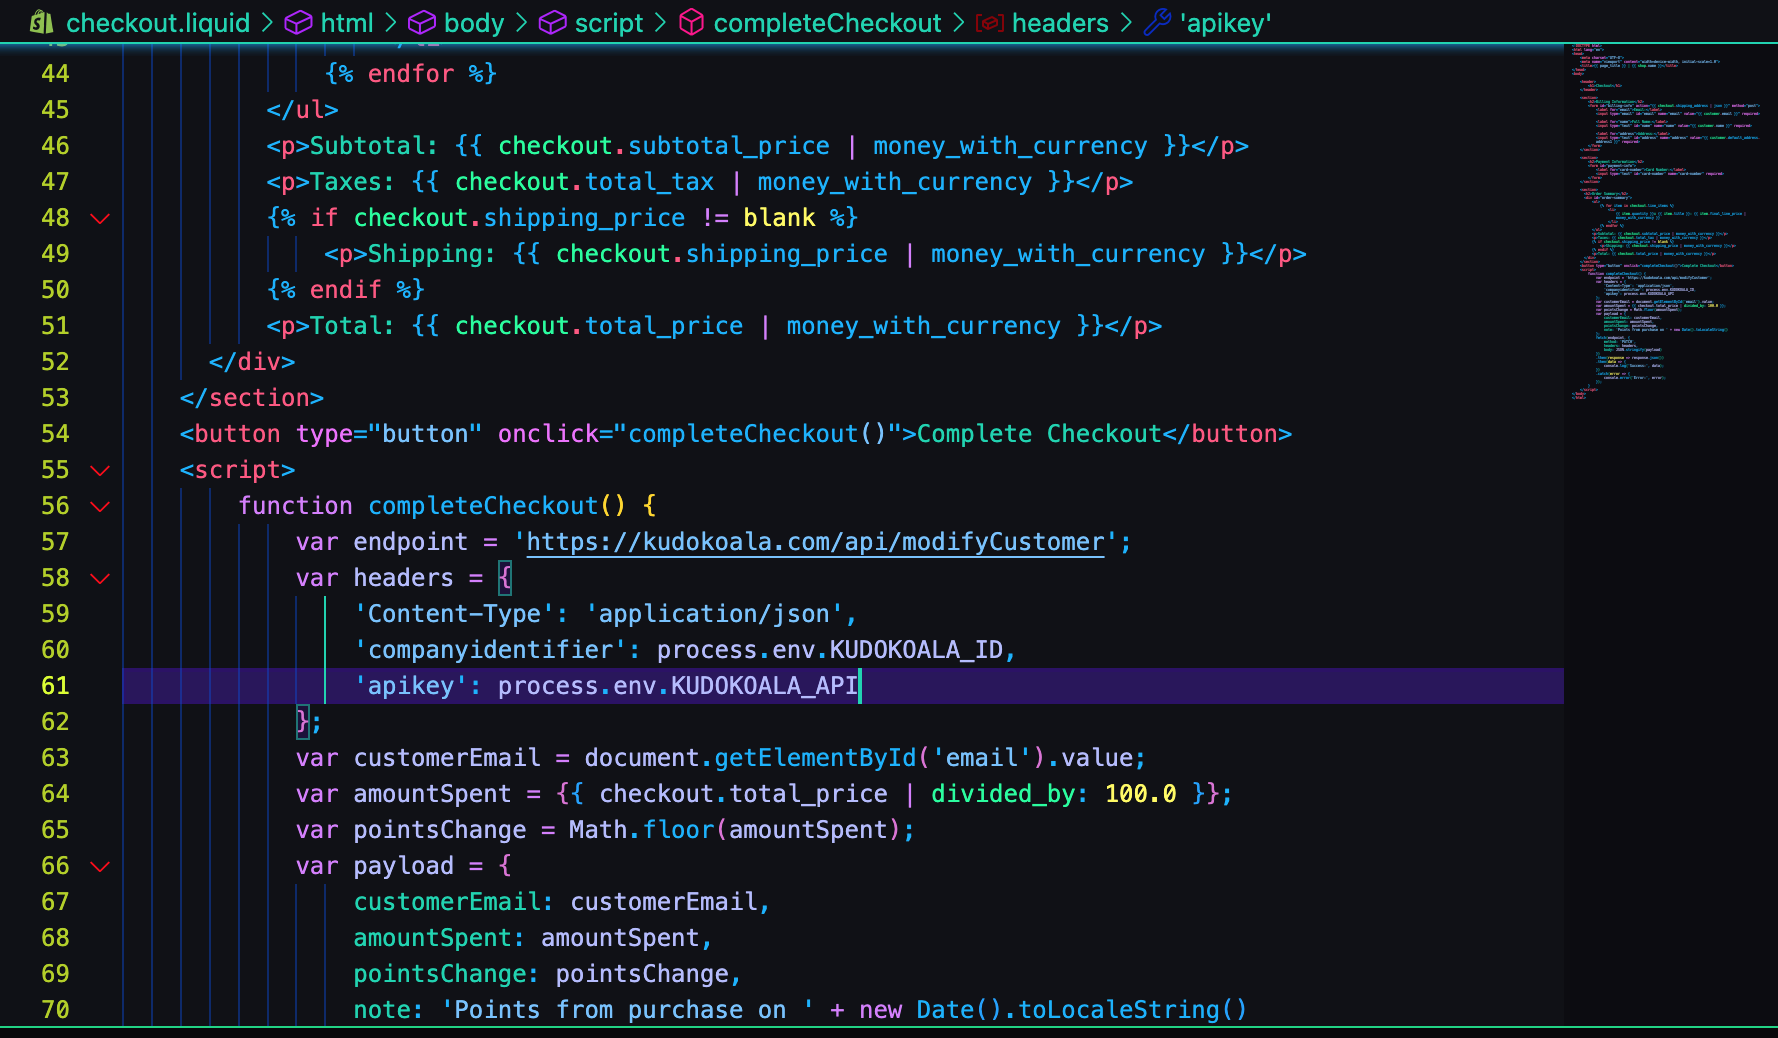Click the script cube symbol icon
1778x1038 pixels.
552,22
